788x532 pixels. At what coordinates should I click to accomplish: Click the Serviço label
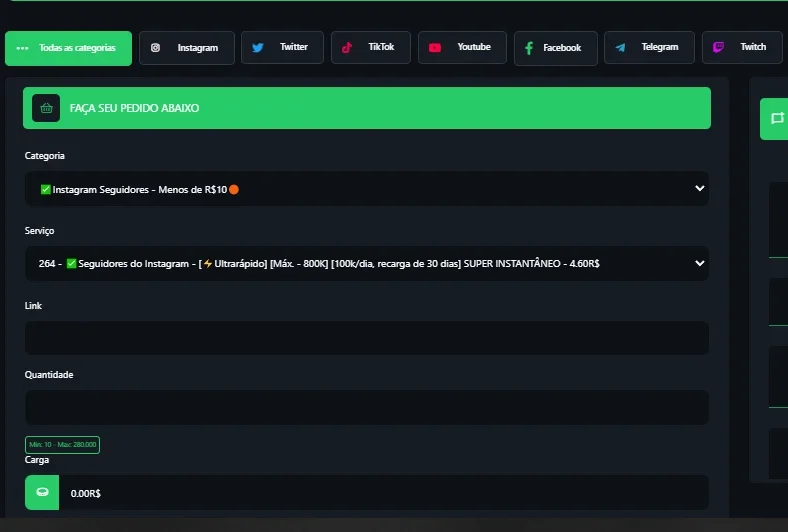39,231
